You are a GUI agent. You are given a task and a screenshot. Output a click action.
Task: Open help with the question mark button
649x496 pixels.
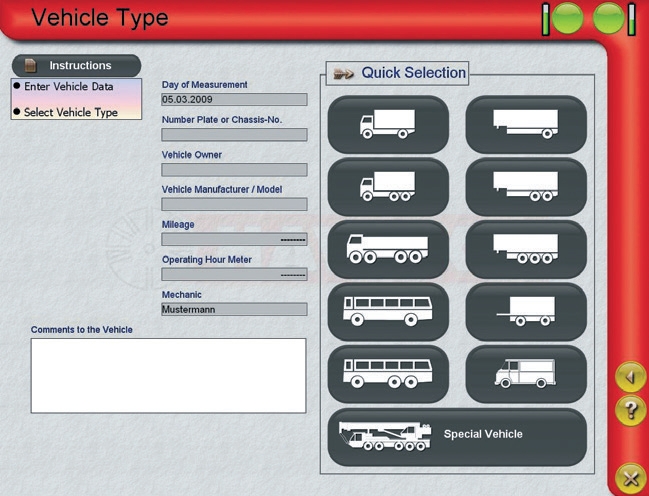(630, 409)
